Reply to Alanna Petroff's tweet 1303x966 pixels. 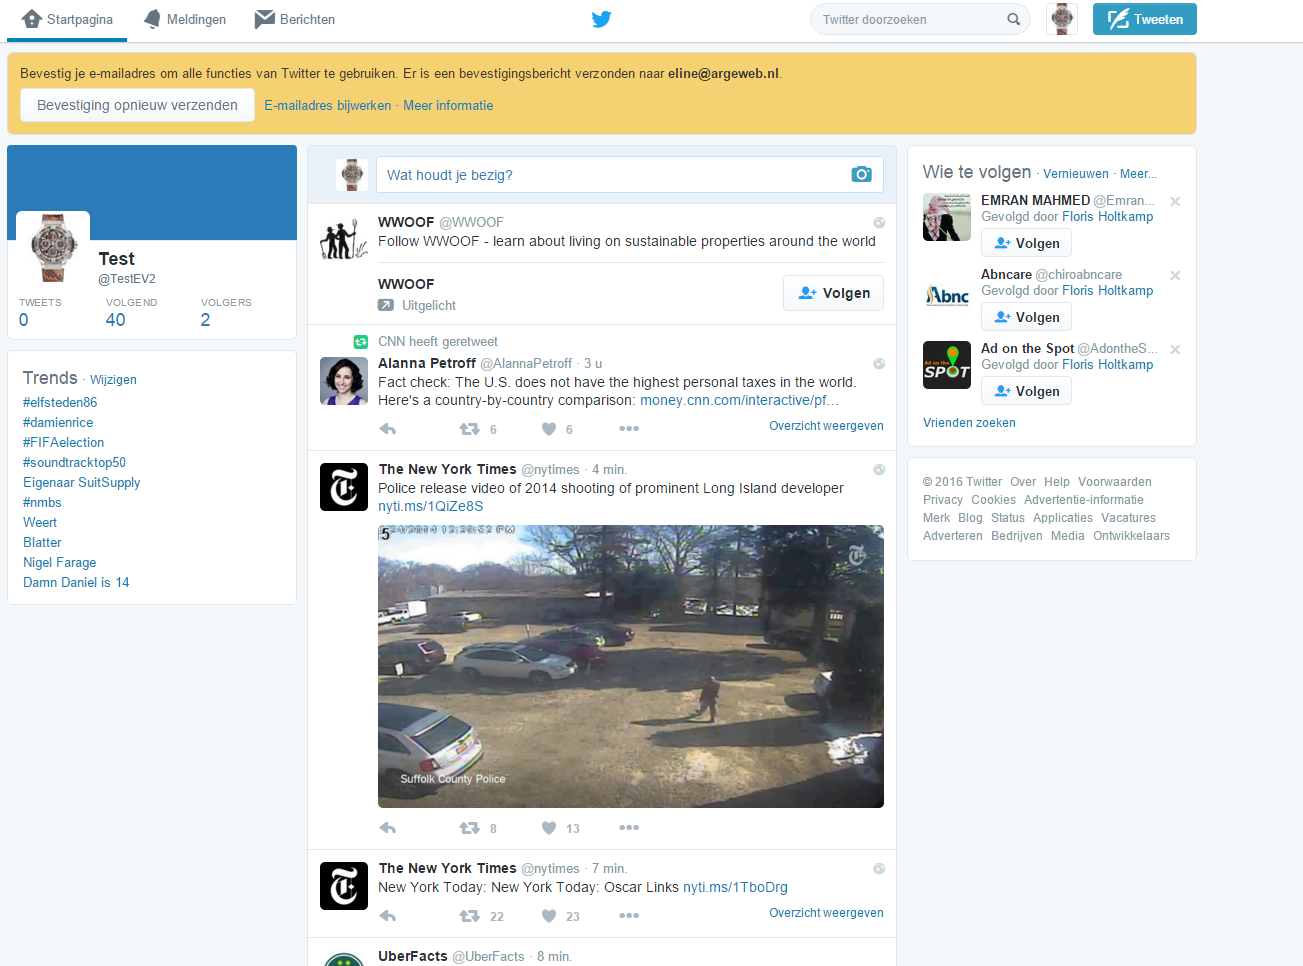click(388, 429)
